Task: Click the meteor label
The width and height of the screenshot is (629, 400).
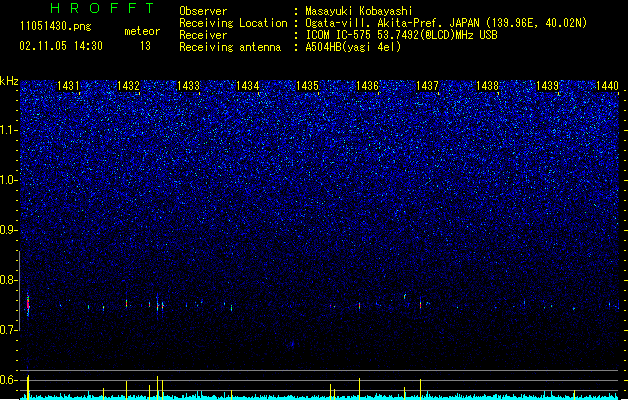Action: (142, 31)
